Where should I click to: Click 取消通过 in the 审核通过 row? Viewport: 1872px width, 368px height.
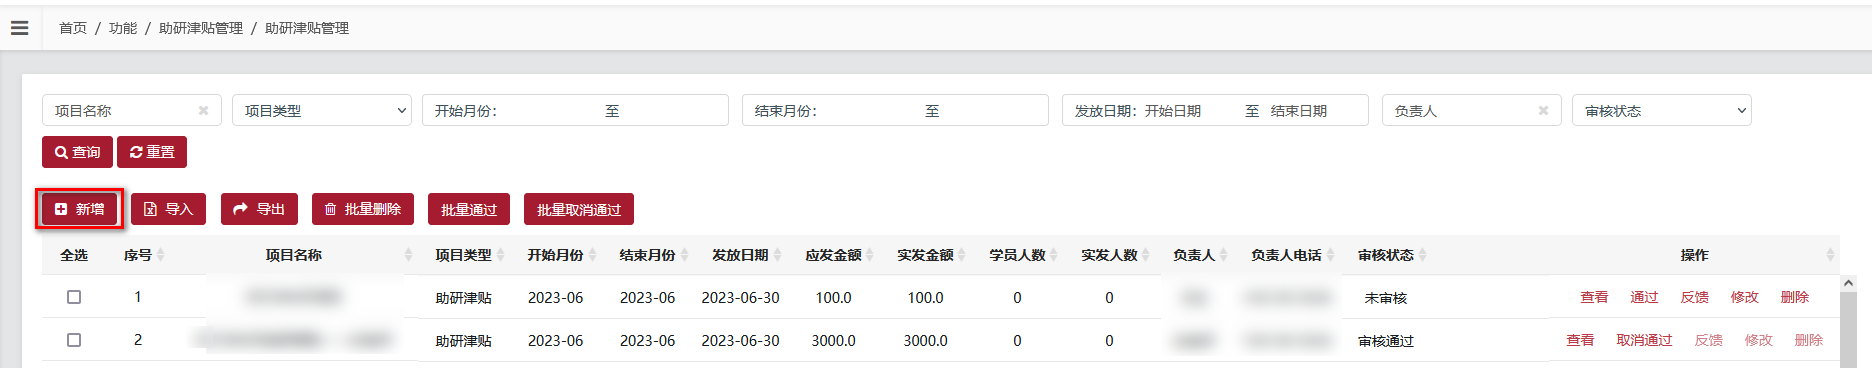click(x=1644, y=340)
